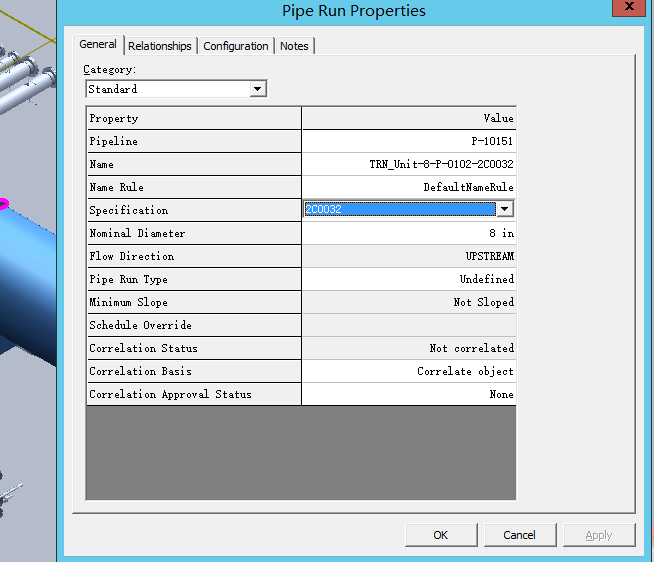Select the Correlation Status value Not correlated
654x562 pixels.
pyautogui.click(x=409, y=348)
